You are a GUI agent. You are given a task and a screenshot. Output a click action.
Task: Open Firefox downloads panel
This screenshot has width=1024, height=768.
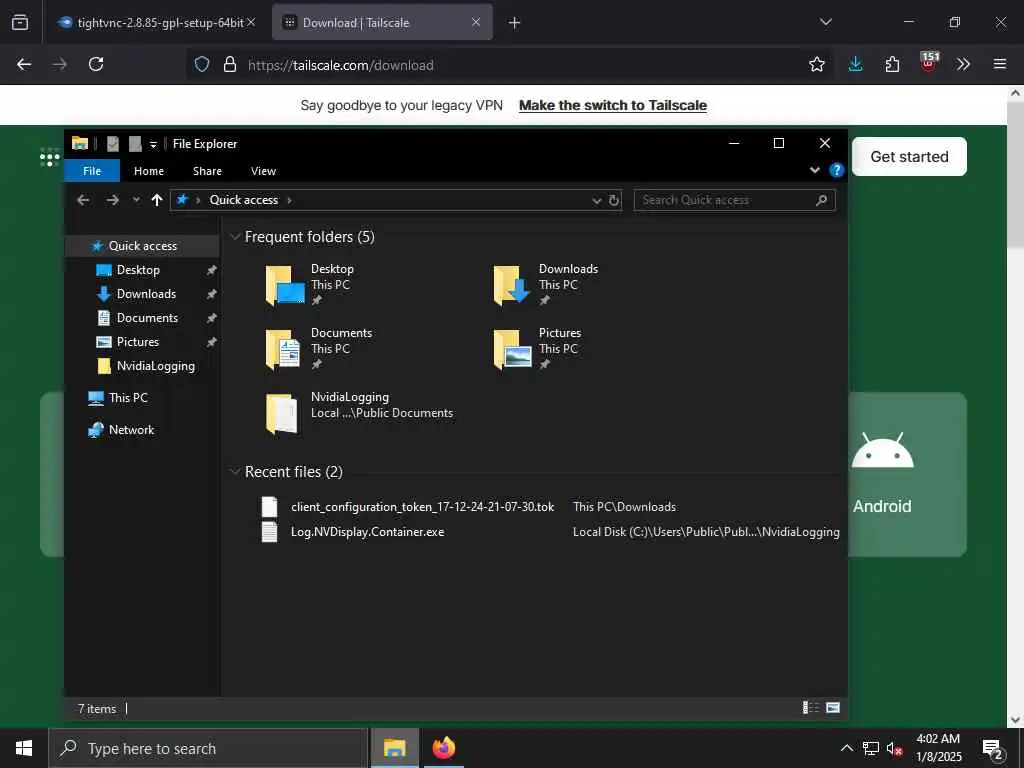pyautogui.click(x=856, y=64)
